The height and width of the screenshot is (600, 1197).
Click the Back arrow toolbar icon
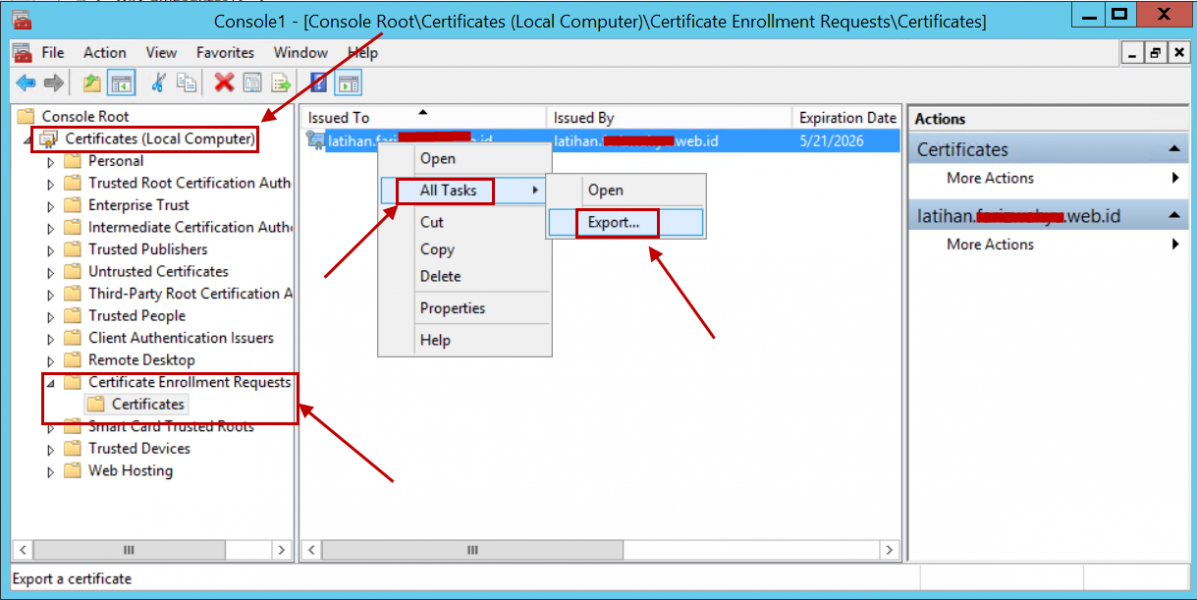(25, 83)
